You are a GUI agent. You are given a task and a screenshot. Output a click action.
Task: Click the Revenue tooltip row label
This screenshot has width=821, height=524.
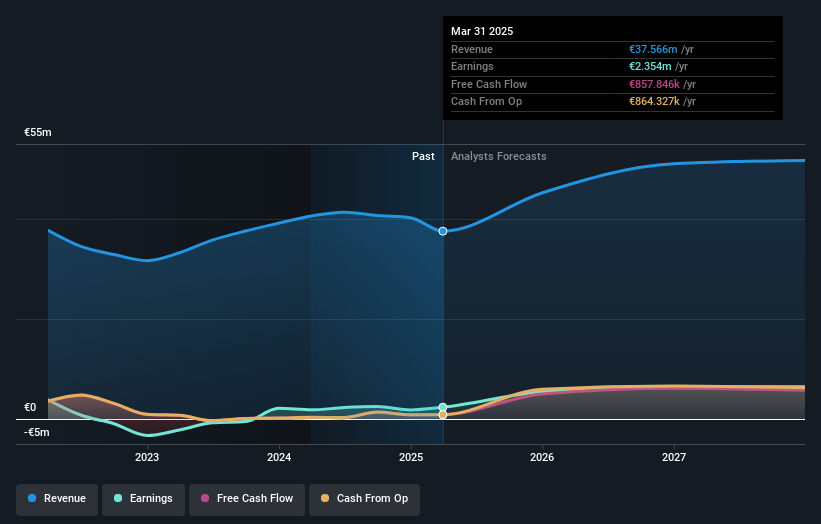[472, 49]
